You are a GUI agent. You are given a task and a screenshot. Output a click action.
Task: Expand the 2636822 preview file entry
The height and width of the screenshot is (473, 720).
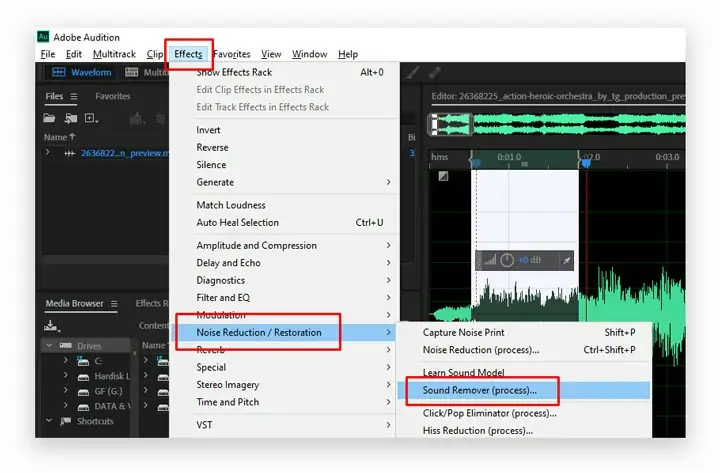tap(47, 152)
